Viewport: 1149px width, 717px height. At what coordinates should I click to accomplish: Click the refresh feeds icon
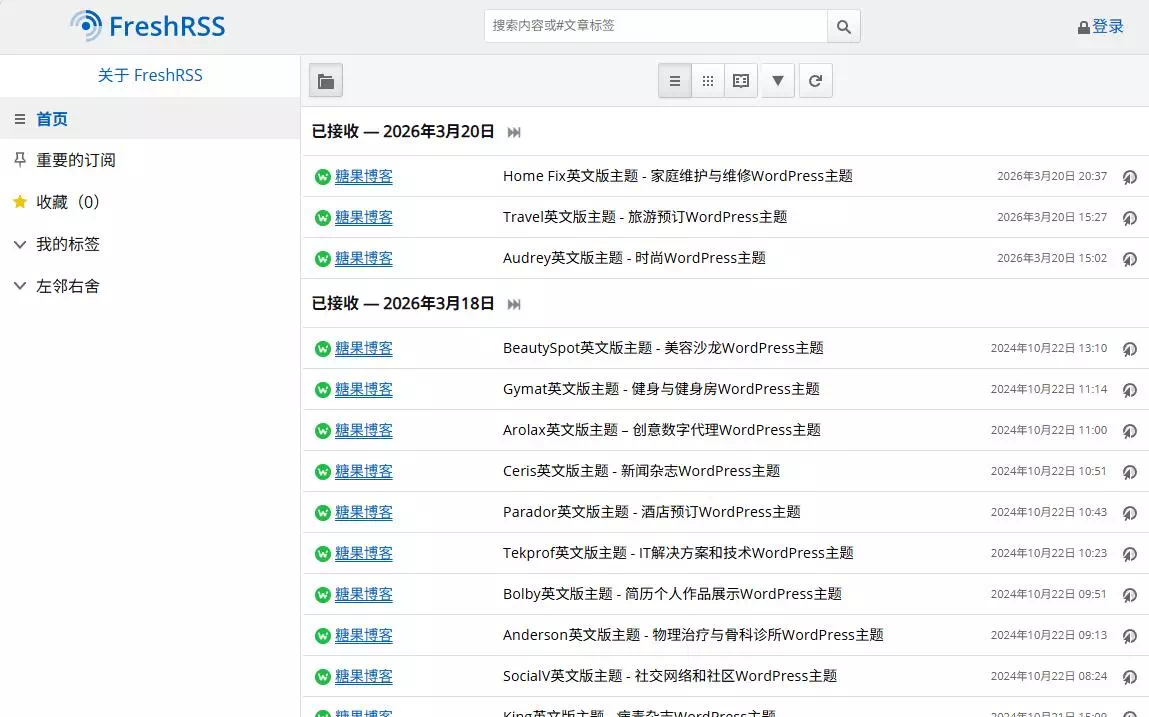click(815, 80)
